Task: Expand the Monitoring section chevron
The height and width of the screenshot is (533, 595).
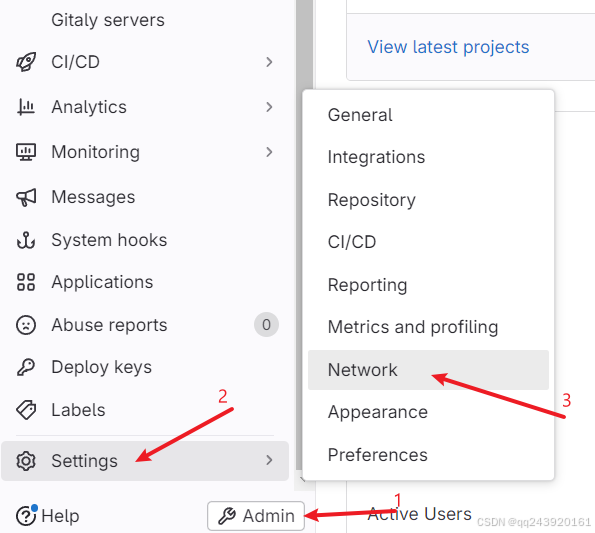Action: point(269,152)
